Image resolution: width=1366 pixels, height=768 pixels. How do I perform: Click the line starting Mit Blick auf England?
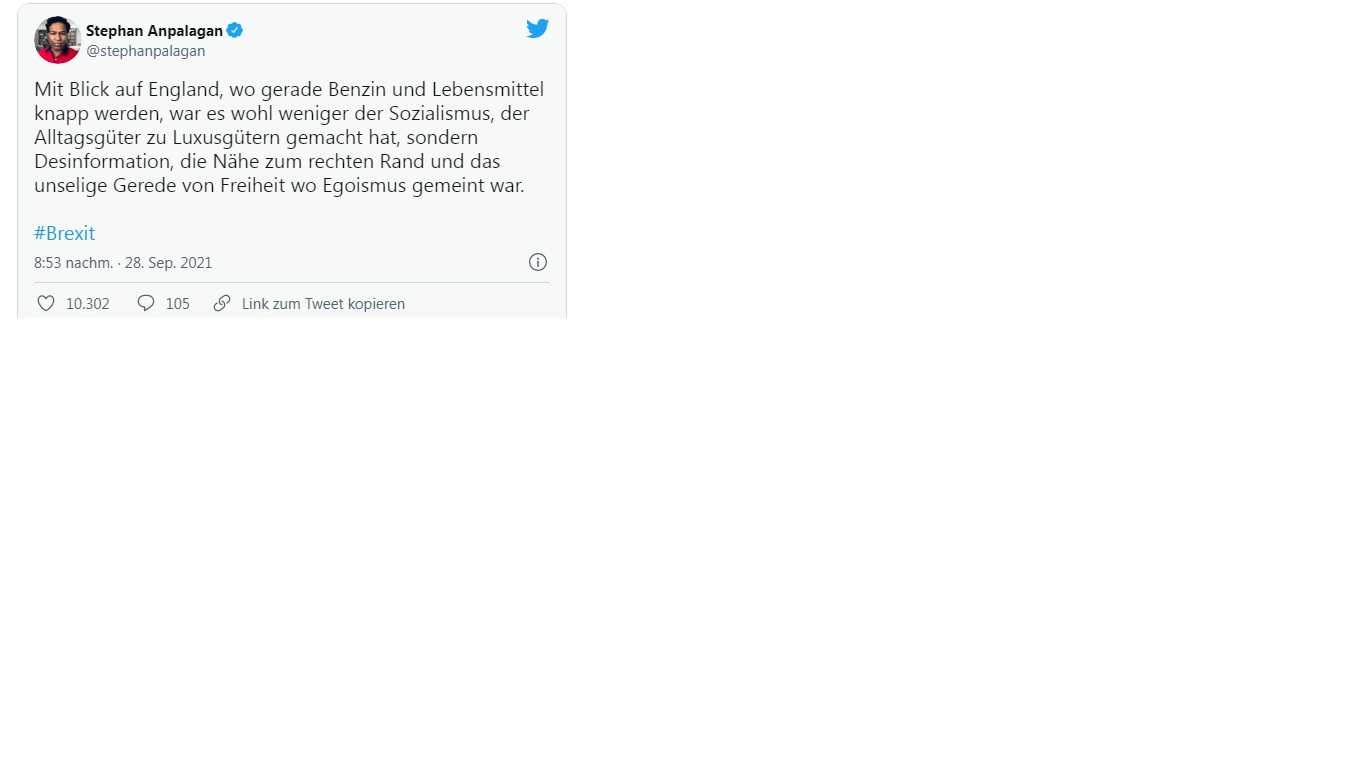click(289, 89)
